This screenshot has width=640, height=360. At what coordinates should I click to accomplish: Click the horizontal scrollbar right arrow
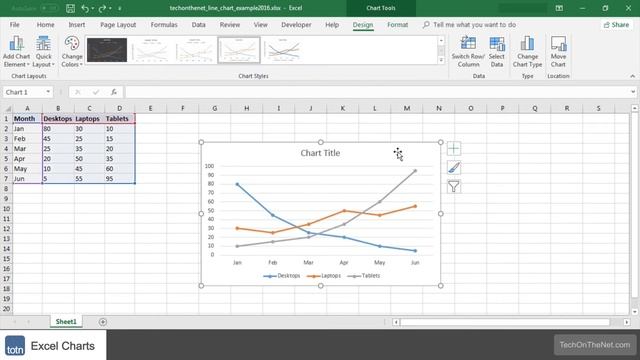tap(627, 322)
